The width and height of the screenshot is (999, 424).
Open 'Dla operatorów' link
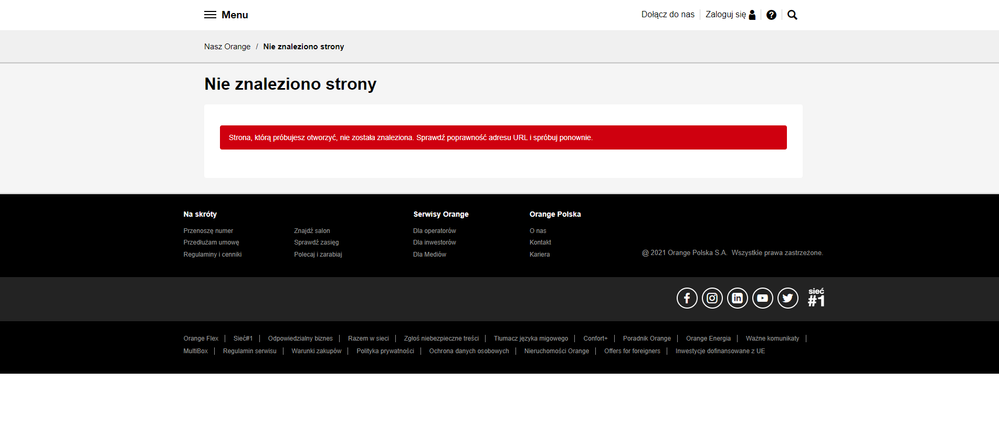[434, 230]
